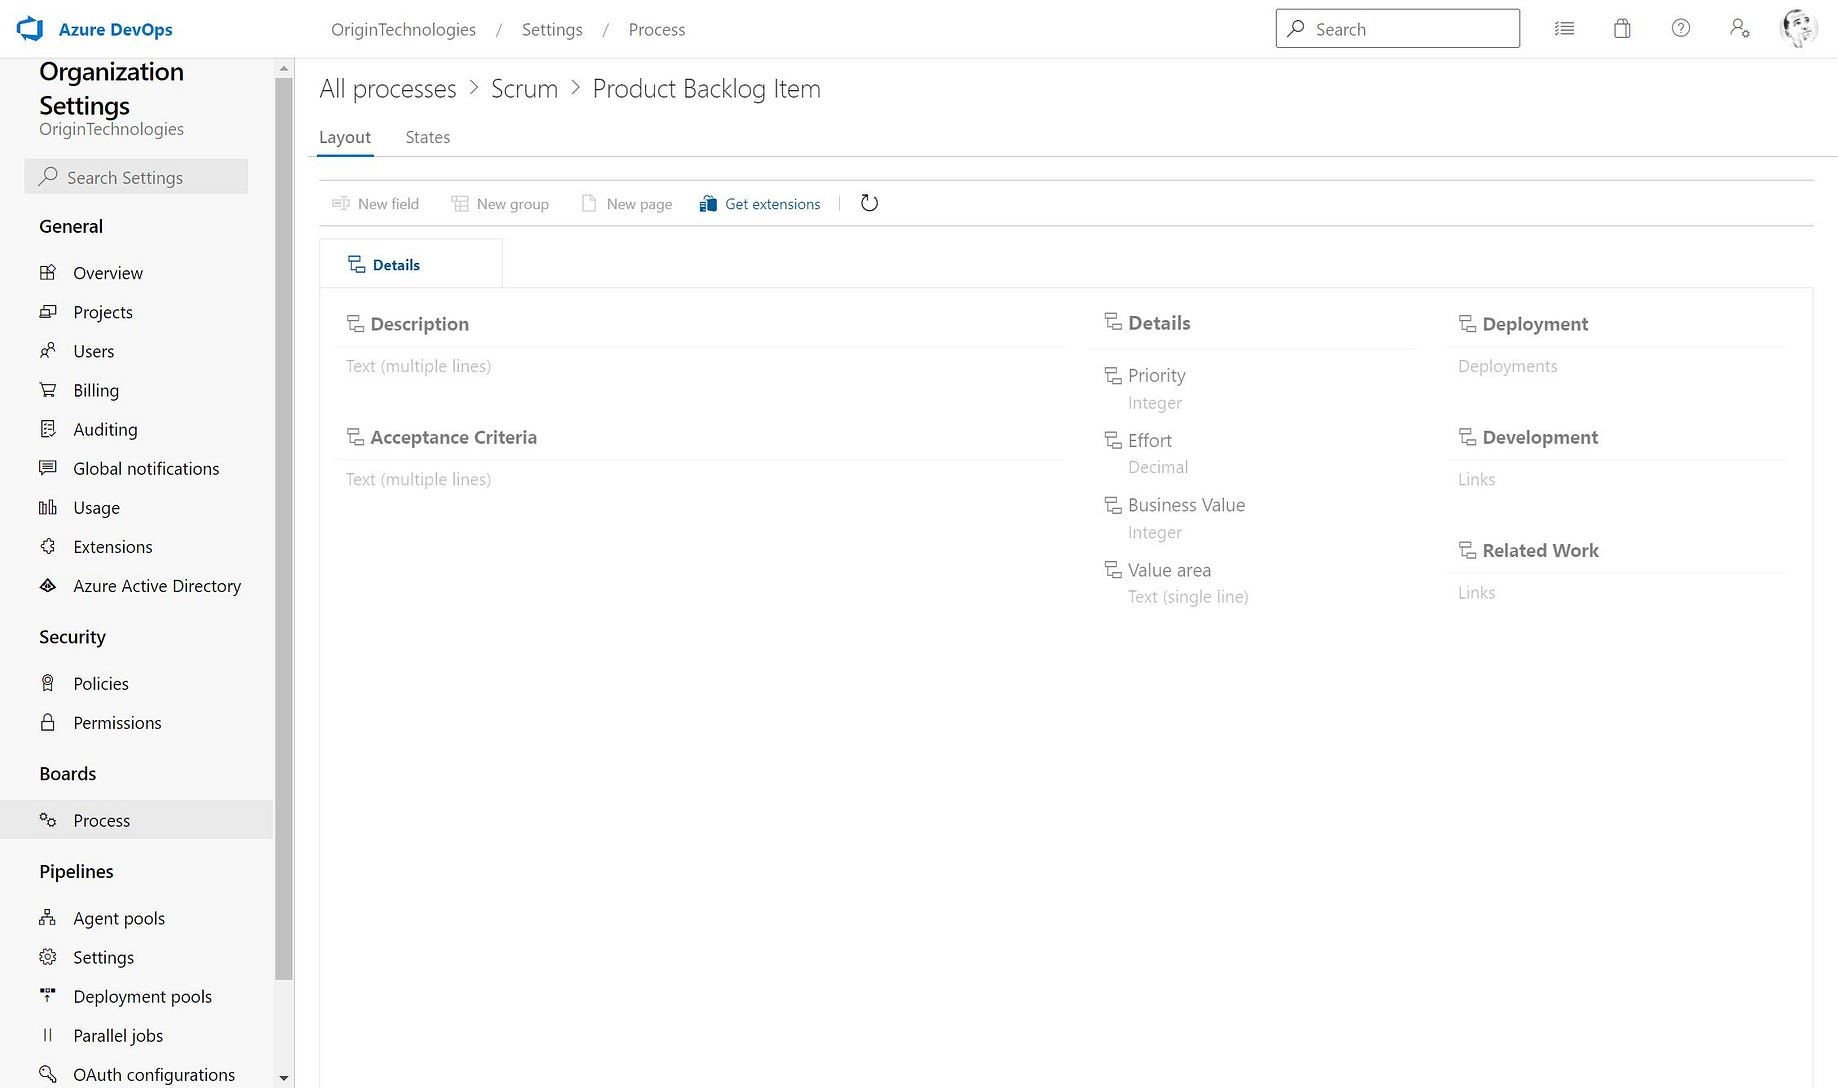Click the Overview sidebar icon
The height and width of the screenshot is (1088, 1838).
click(47, 273)
